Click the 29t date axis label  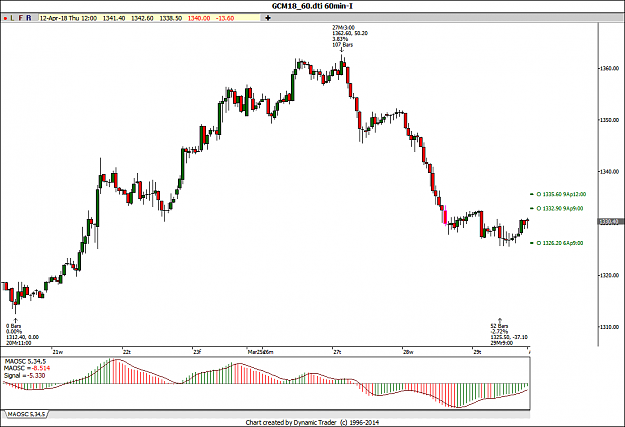click(477, 352)
